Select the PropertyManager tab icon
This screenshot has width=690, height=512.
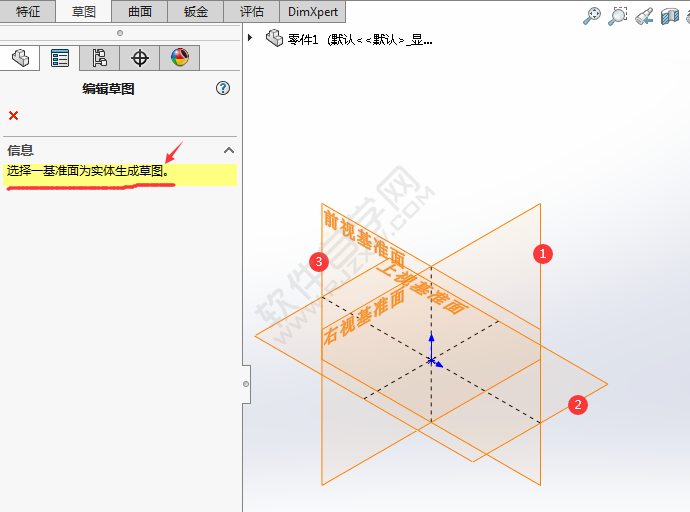click(60, 58)
